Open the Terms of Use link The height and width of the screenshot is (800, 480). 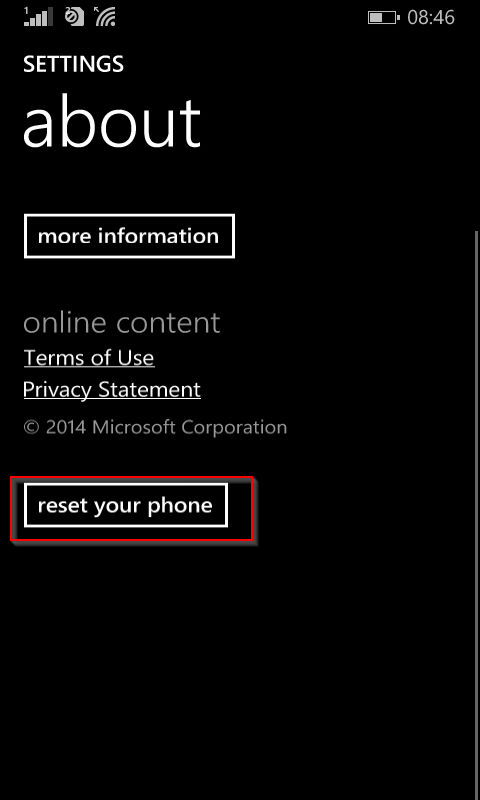tap(89, 358)
